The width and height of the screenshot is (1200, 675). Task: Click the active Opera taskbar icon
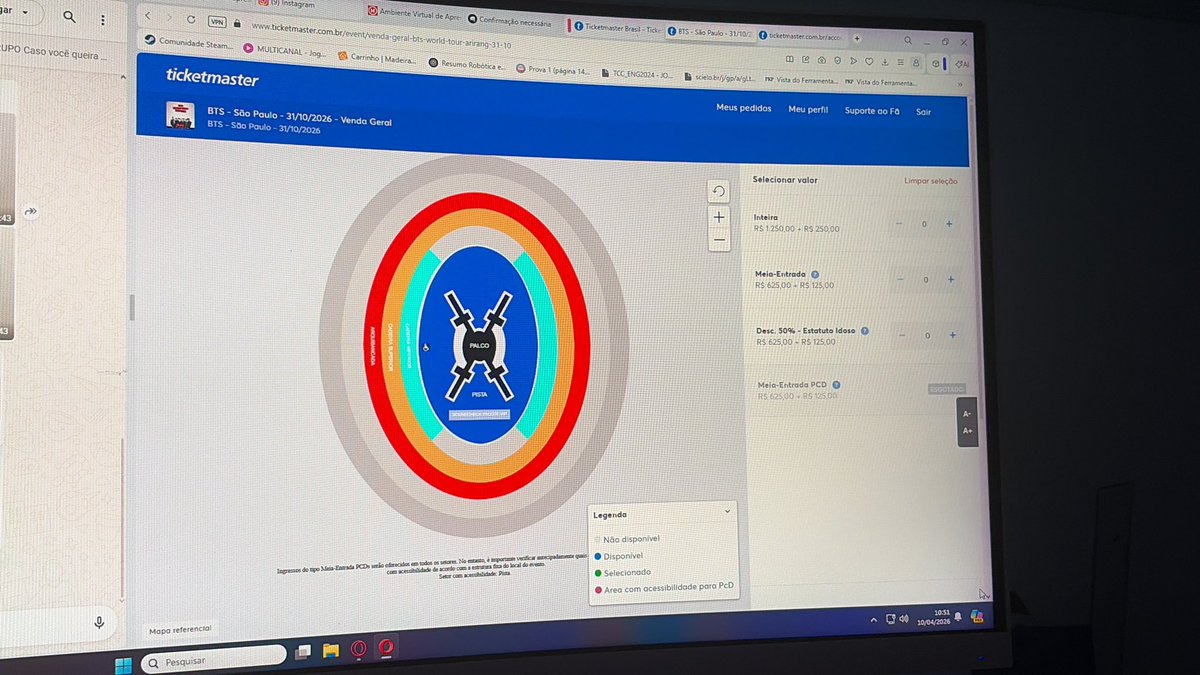(385, 647)
